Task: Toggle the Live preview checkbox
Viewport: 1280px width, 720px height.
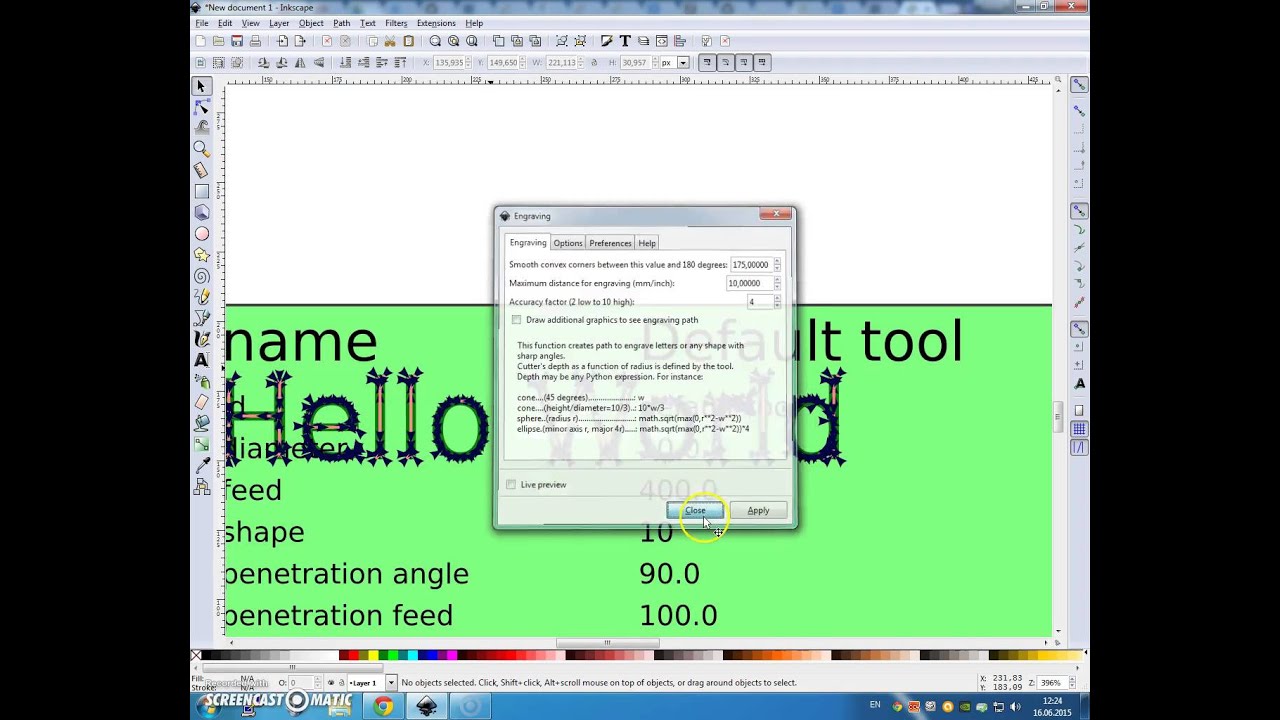Action: [511, 485]
